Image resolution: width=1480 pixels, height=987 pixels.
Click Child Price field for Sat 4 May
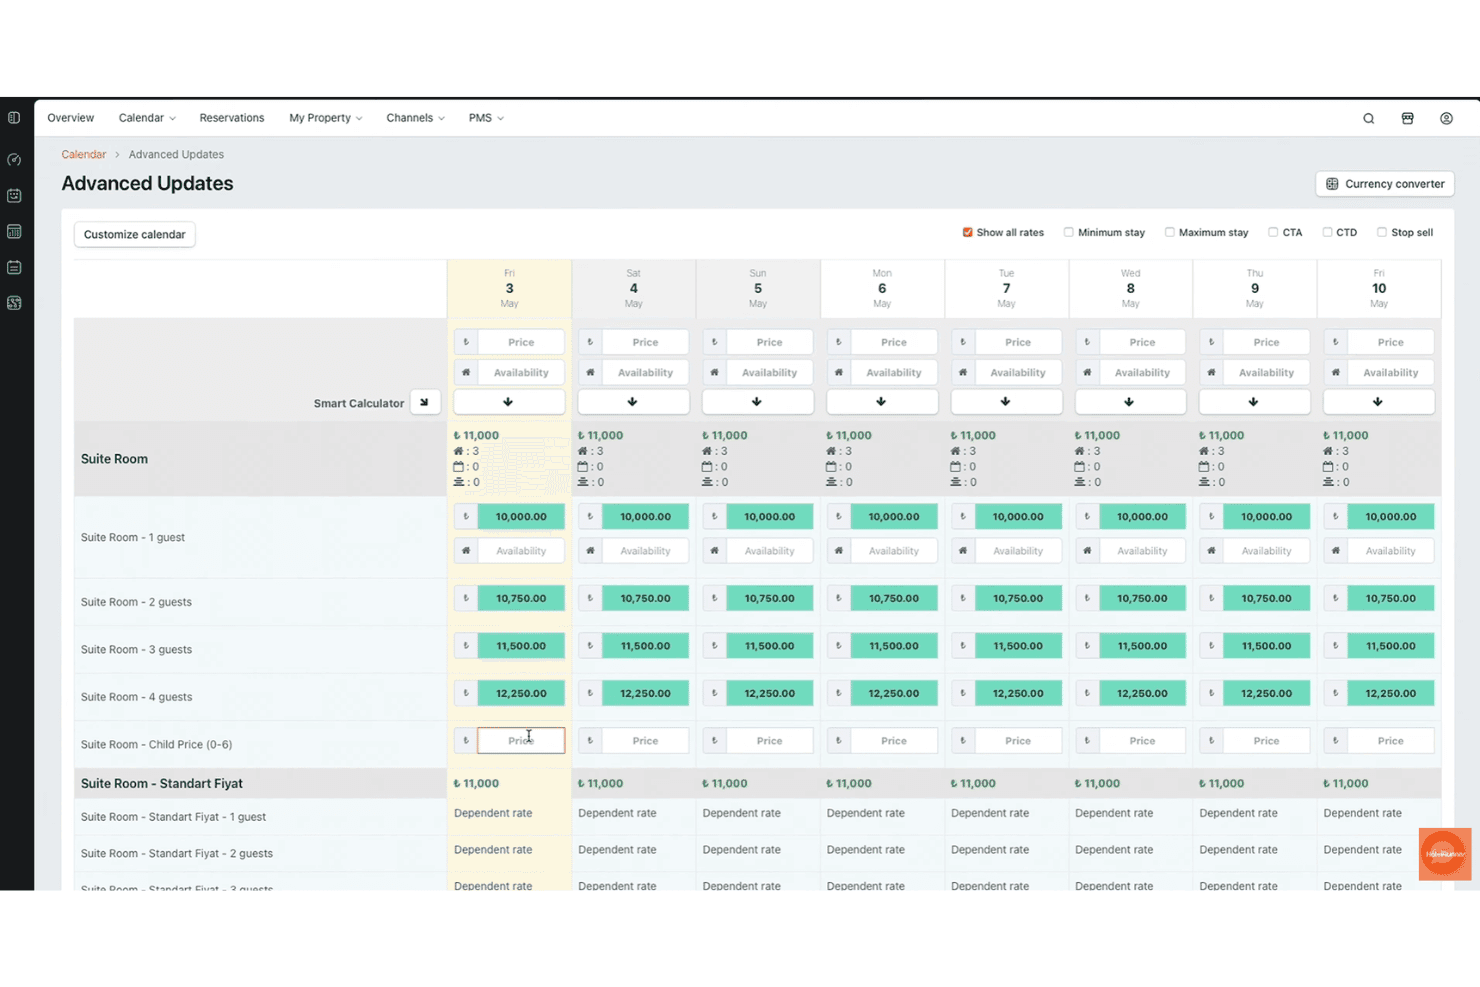[x=645, y=741]
